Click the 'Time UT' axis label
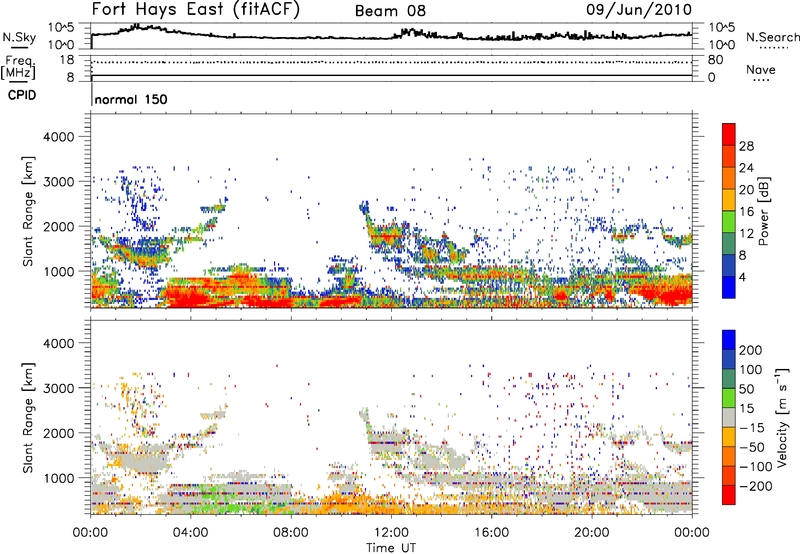Screen dimensions: 800x554 pyautogui.click(x=391, y=548)
